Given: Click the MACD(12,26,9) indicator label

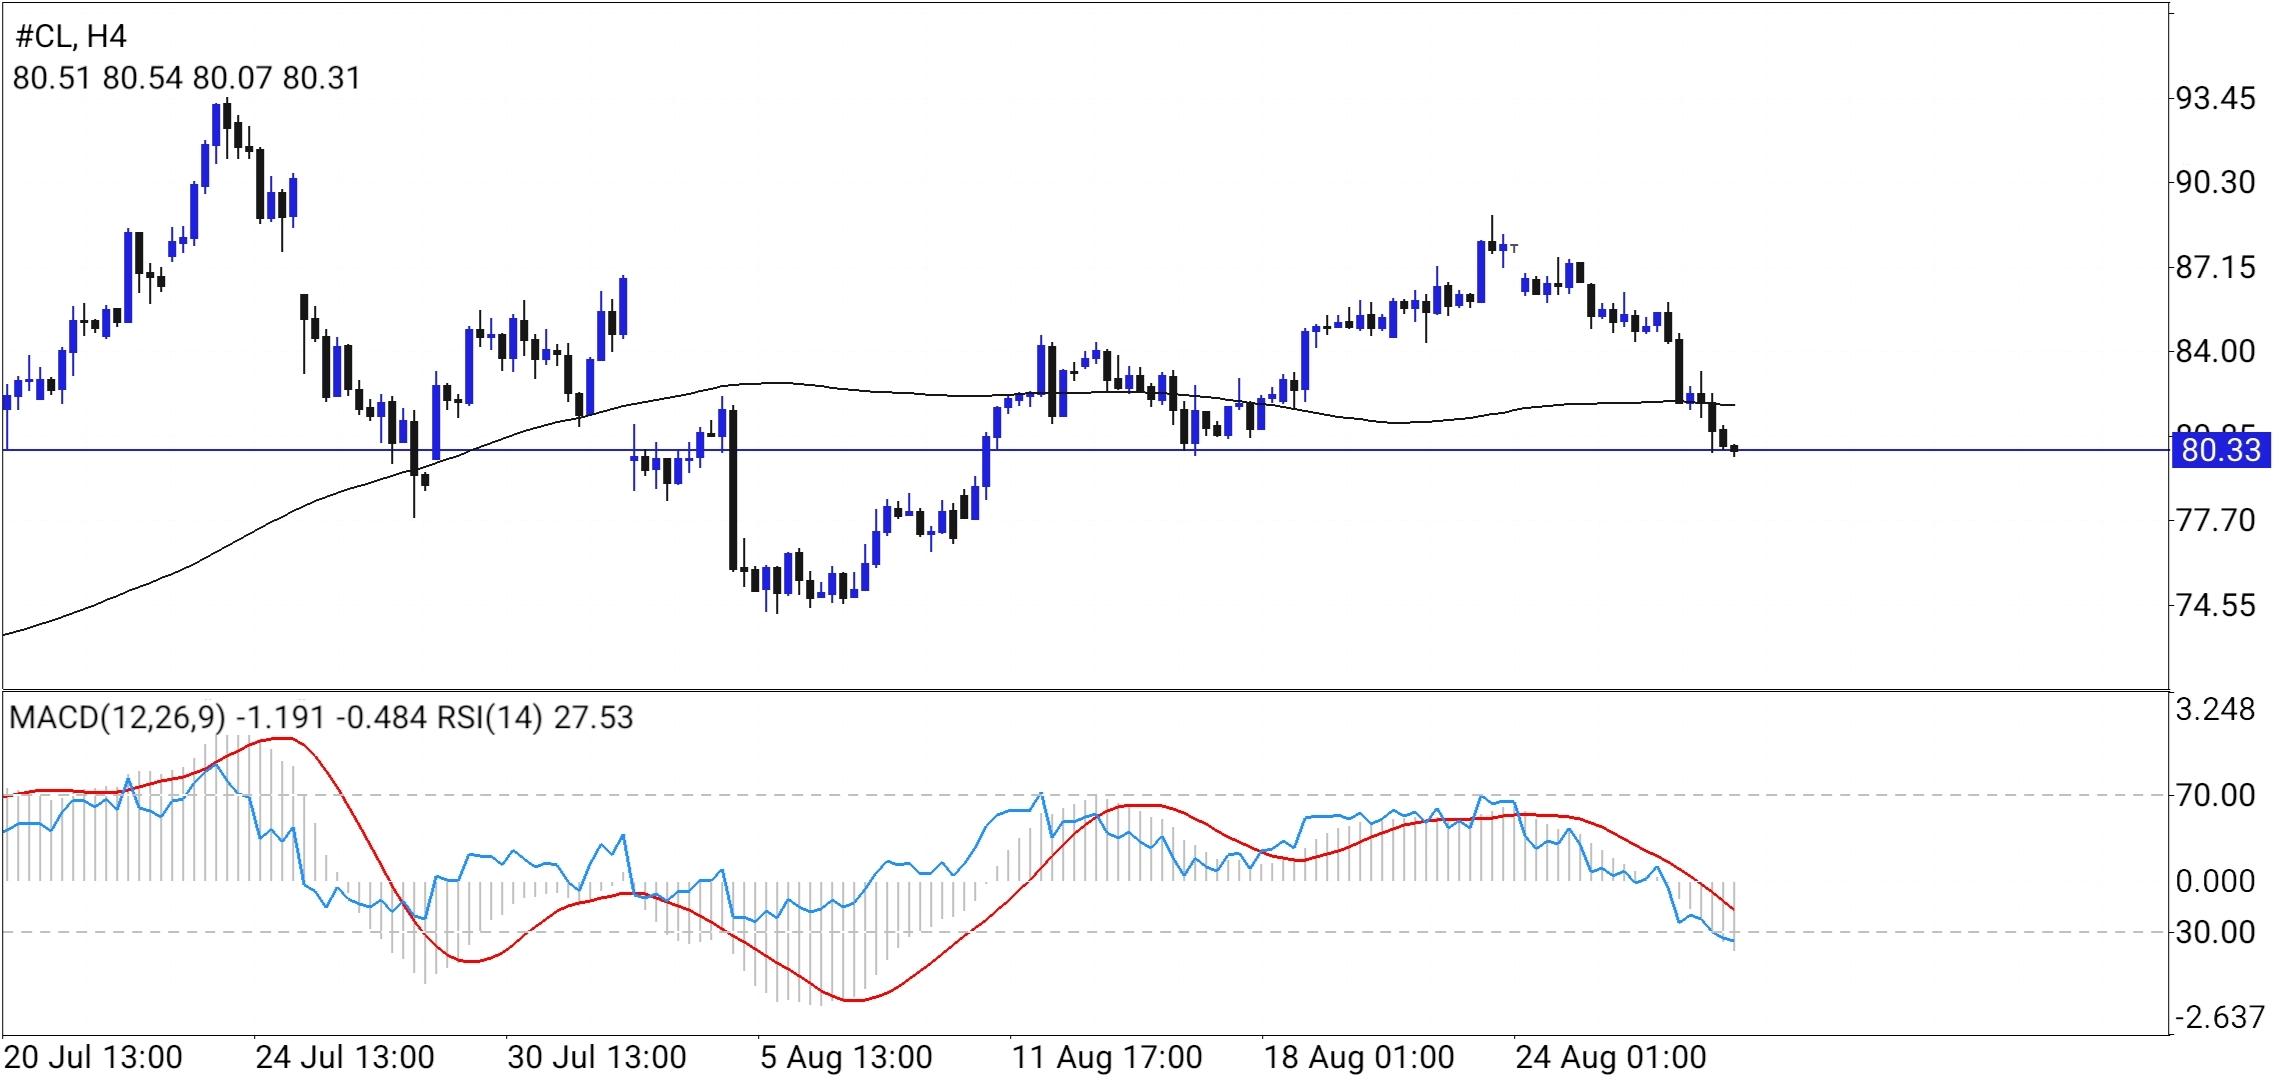Looking at the screenshot, I should (118, 718).
